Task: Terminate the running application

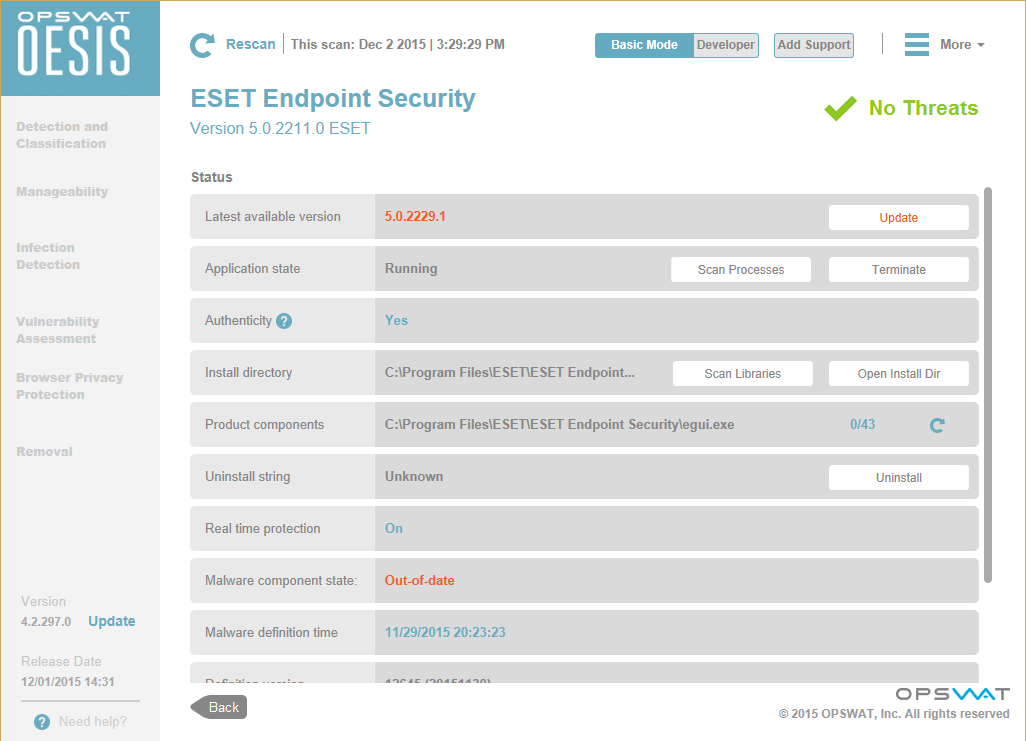Action: tap(898, 270)
